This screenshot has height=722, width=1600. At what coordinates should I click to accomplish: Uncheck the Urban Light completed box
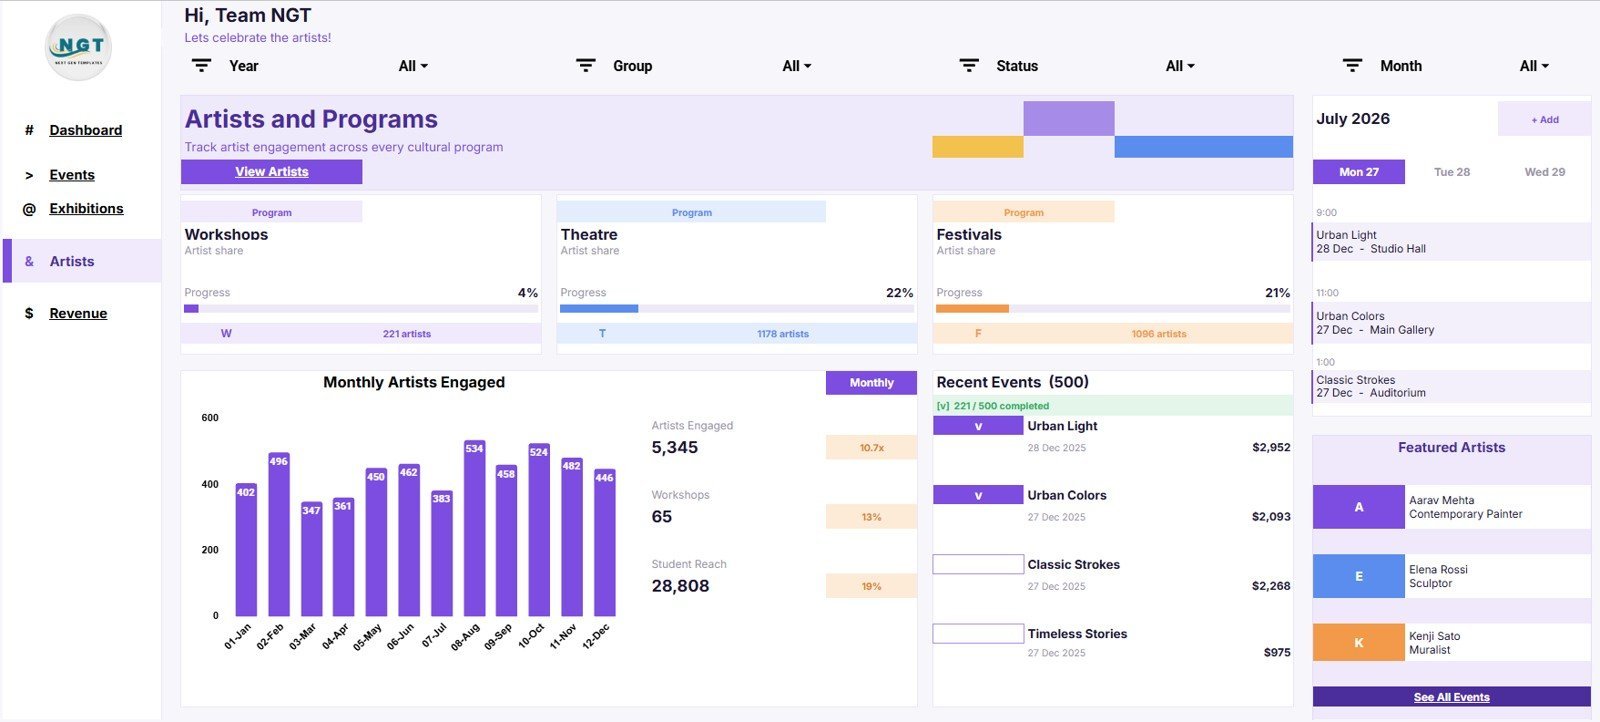[x=978, y=426]
